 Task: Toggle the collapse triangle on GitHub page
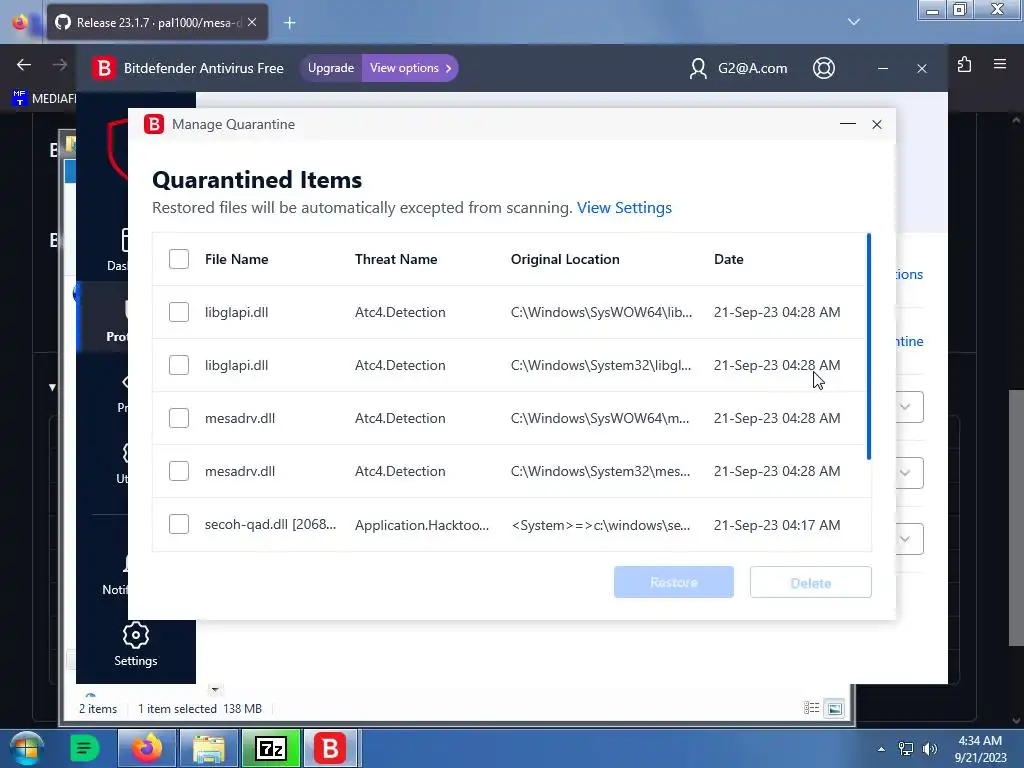pyautogui.click(x=52, y=387)
